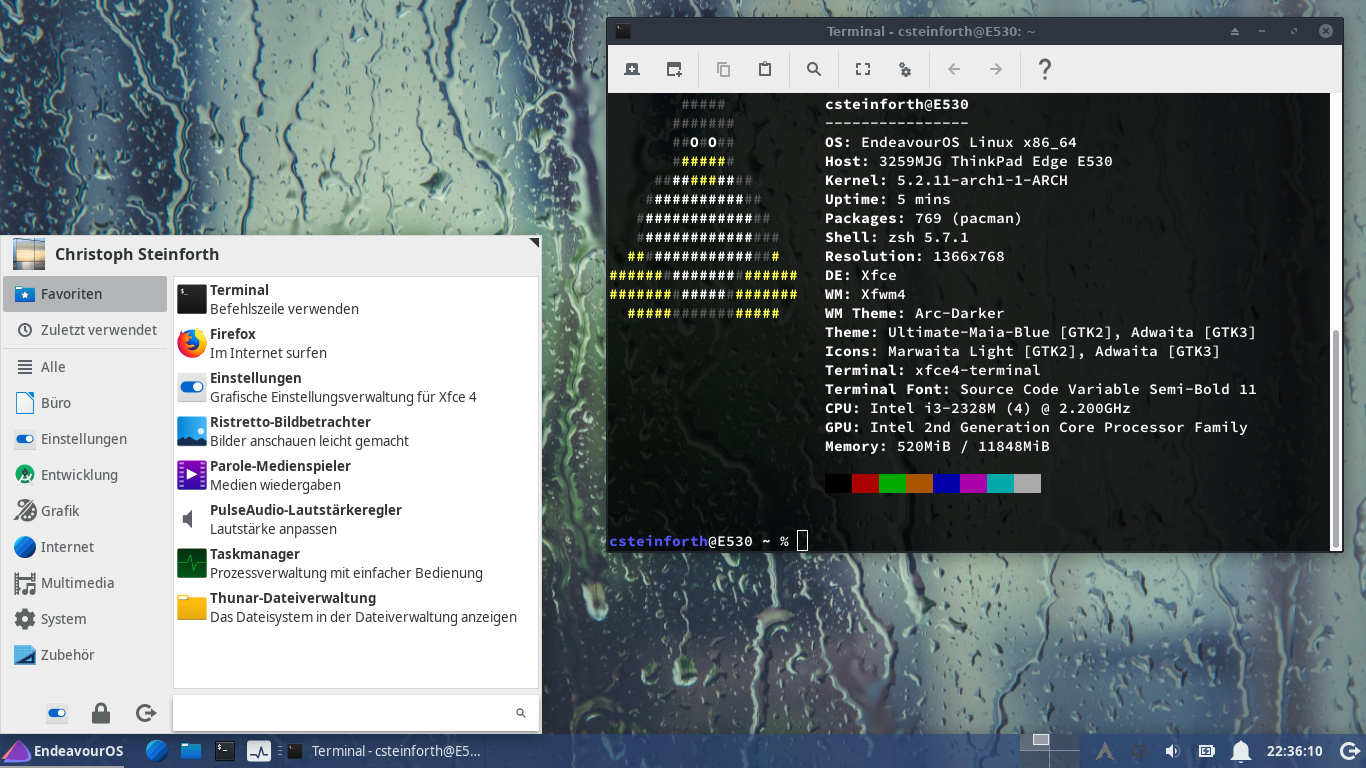
Task: Open the Internet category
Action: click(x=85, y=547)
